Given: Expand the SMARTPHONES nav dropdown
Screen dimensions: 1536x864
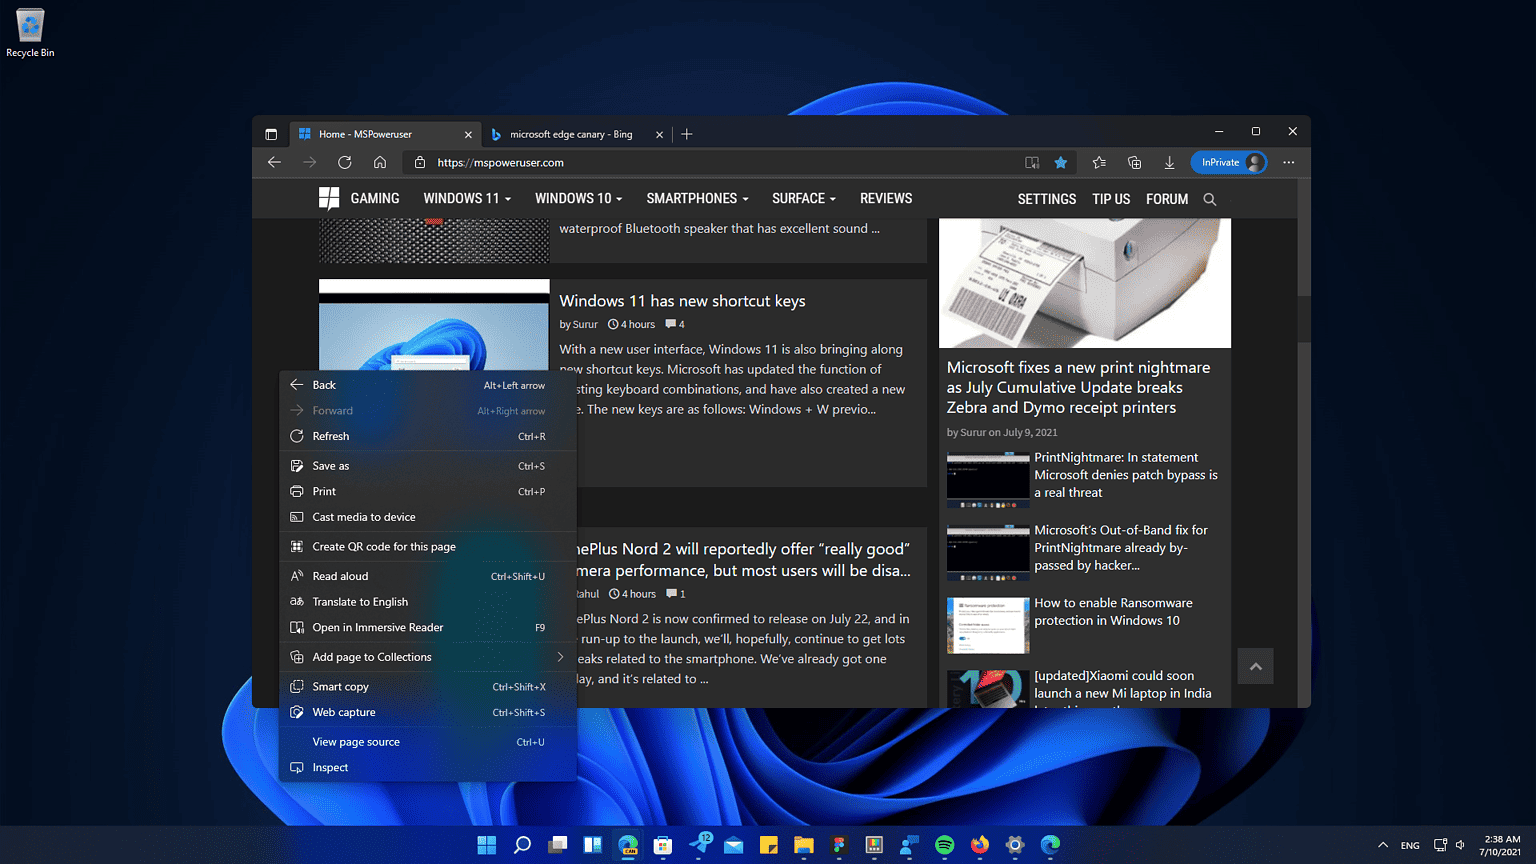Looking at the screenshot, I should click(697, 198).
